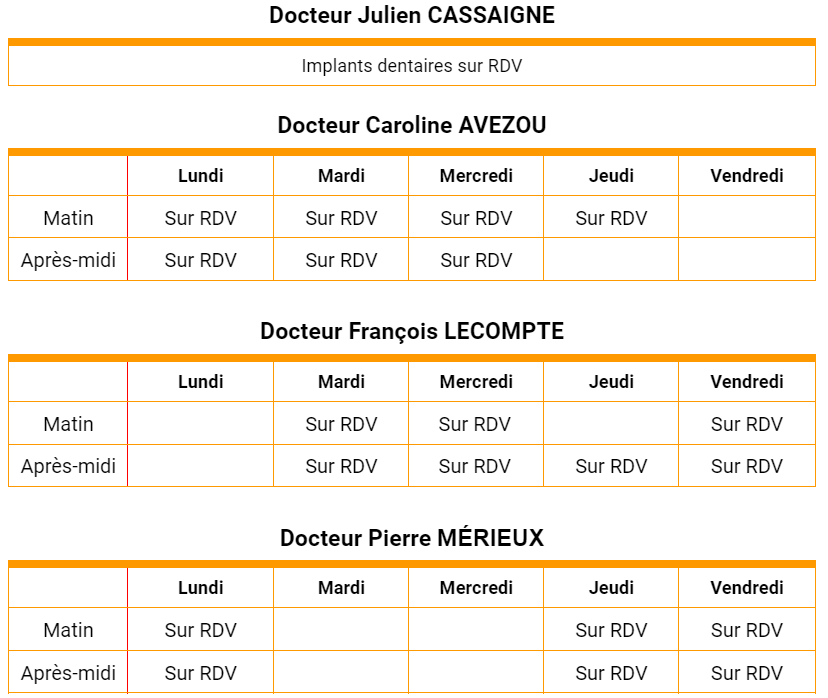This screenshot has width=828, height=698.
Task: Click the Docteur Julien CASSAIGNE heading
Action: click(x=412, y=15)
